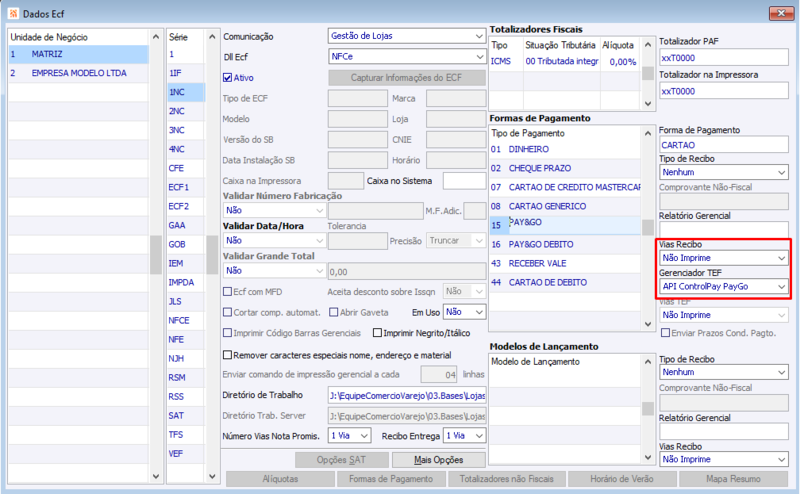The image size is (800, 494).
Task: Check Cortar comp. automat. option
Action: click(x=228, y=312)
